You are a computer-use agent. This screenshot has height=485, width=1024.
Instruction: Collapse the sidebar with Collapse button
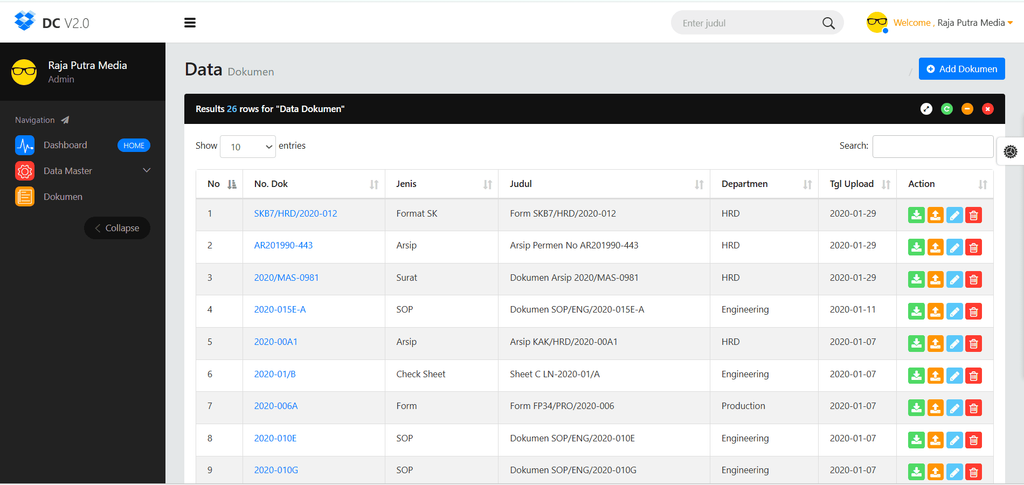[x=117, y=228]
